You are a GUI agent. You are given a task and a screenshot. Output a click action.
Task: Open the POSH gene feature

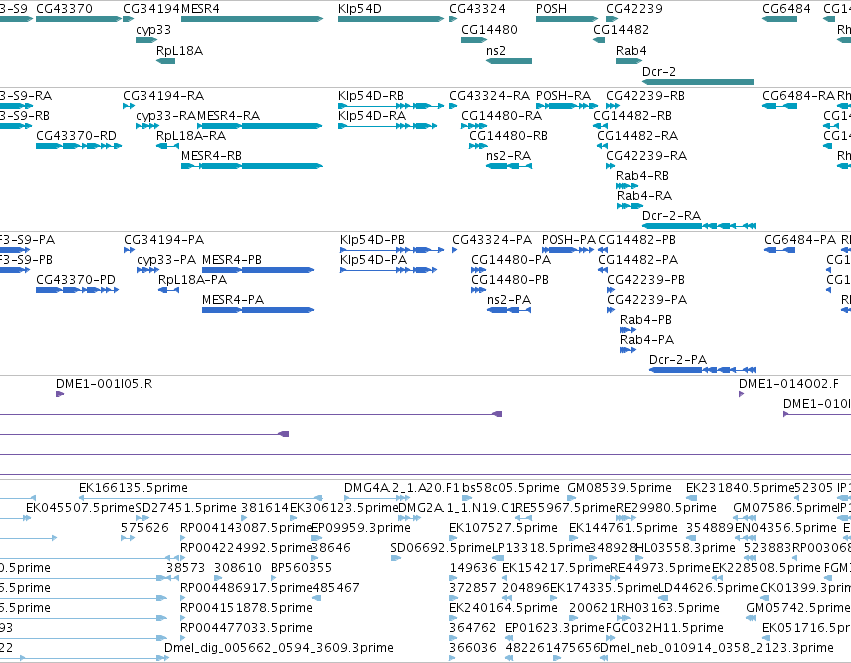coord(567,19)
